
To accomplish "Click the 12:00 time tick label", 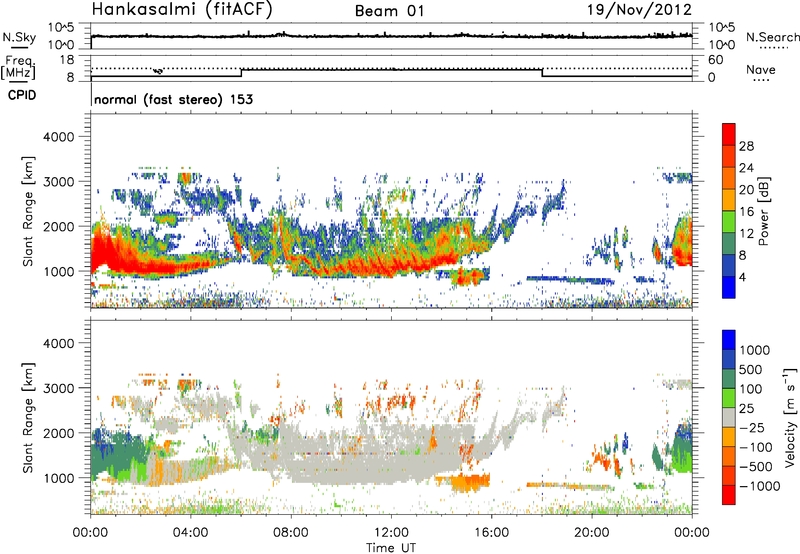I will click(x=391, y=533).
